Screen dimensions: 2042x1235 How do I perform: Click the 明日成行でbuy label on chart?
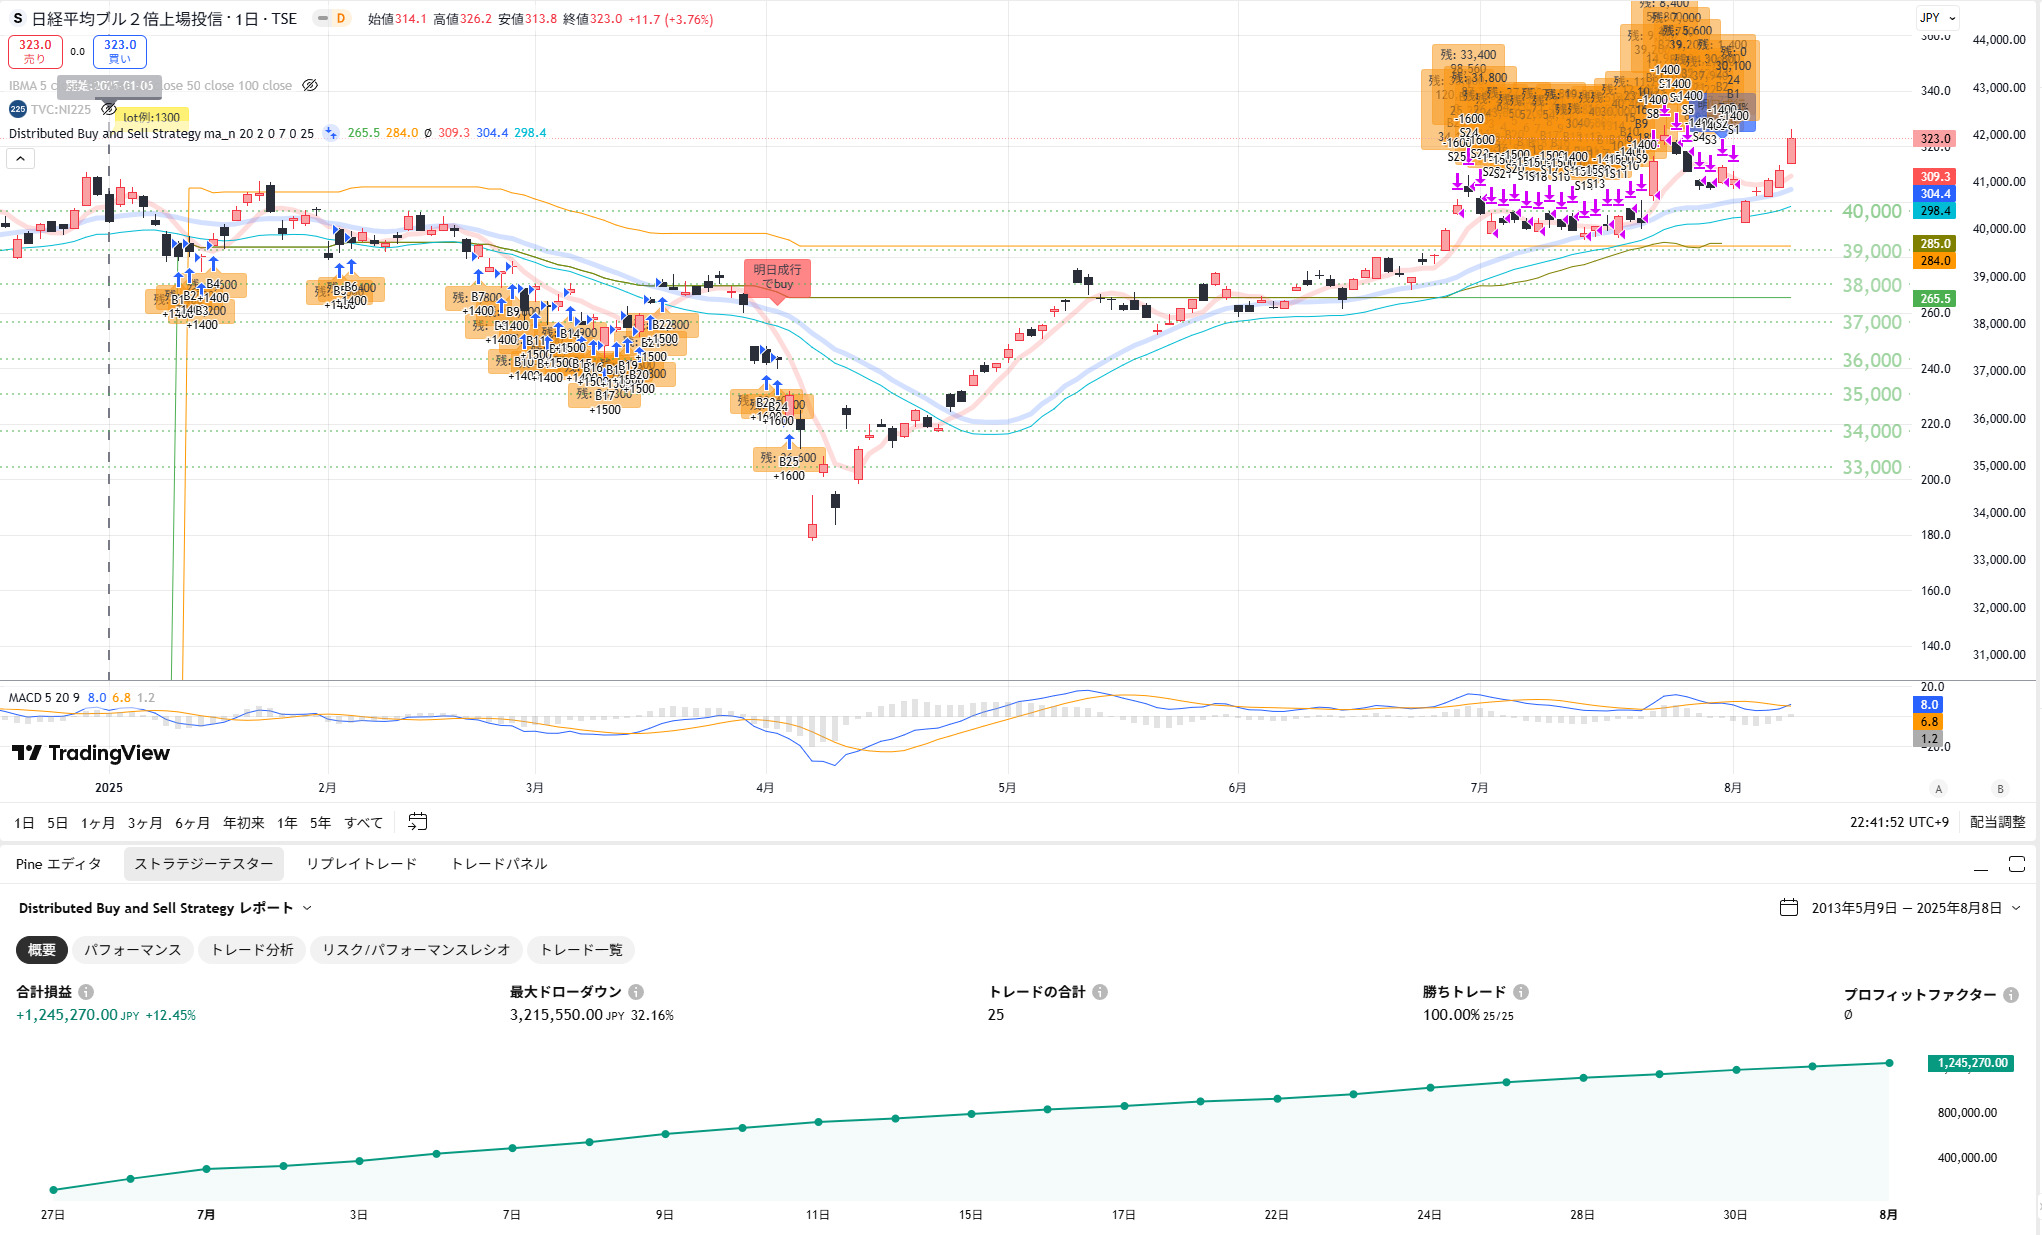[777, 277]
